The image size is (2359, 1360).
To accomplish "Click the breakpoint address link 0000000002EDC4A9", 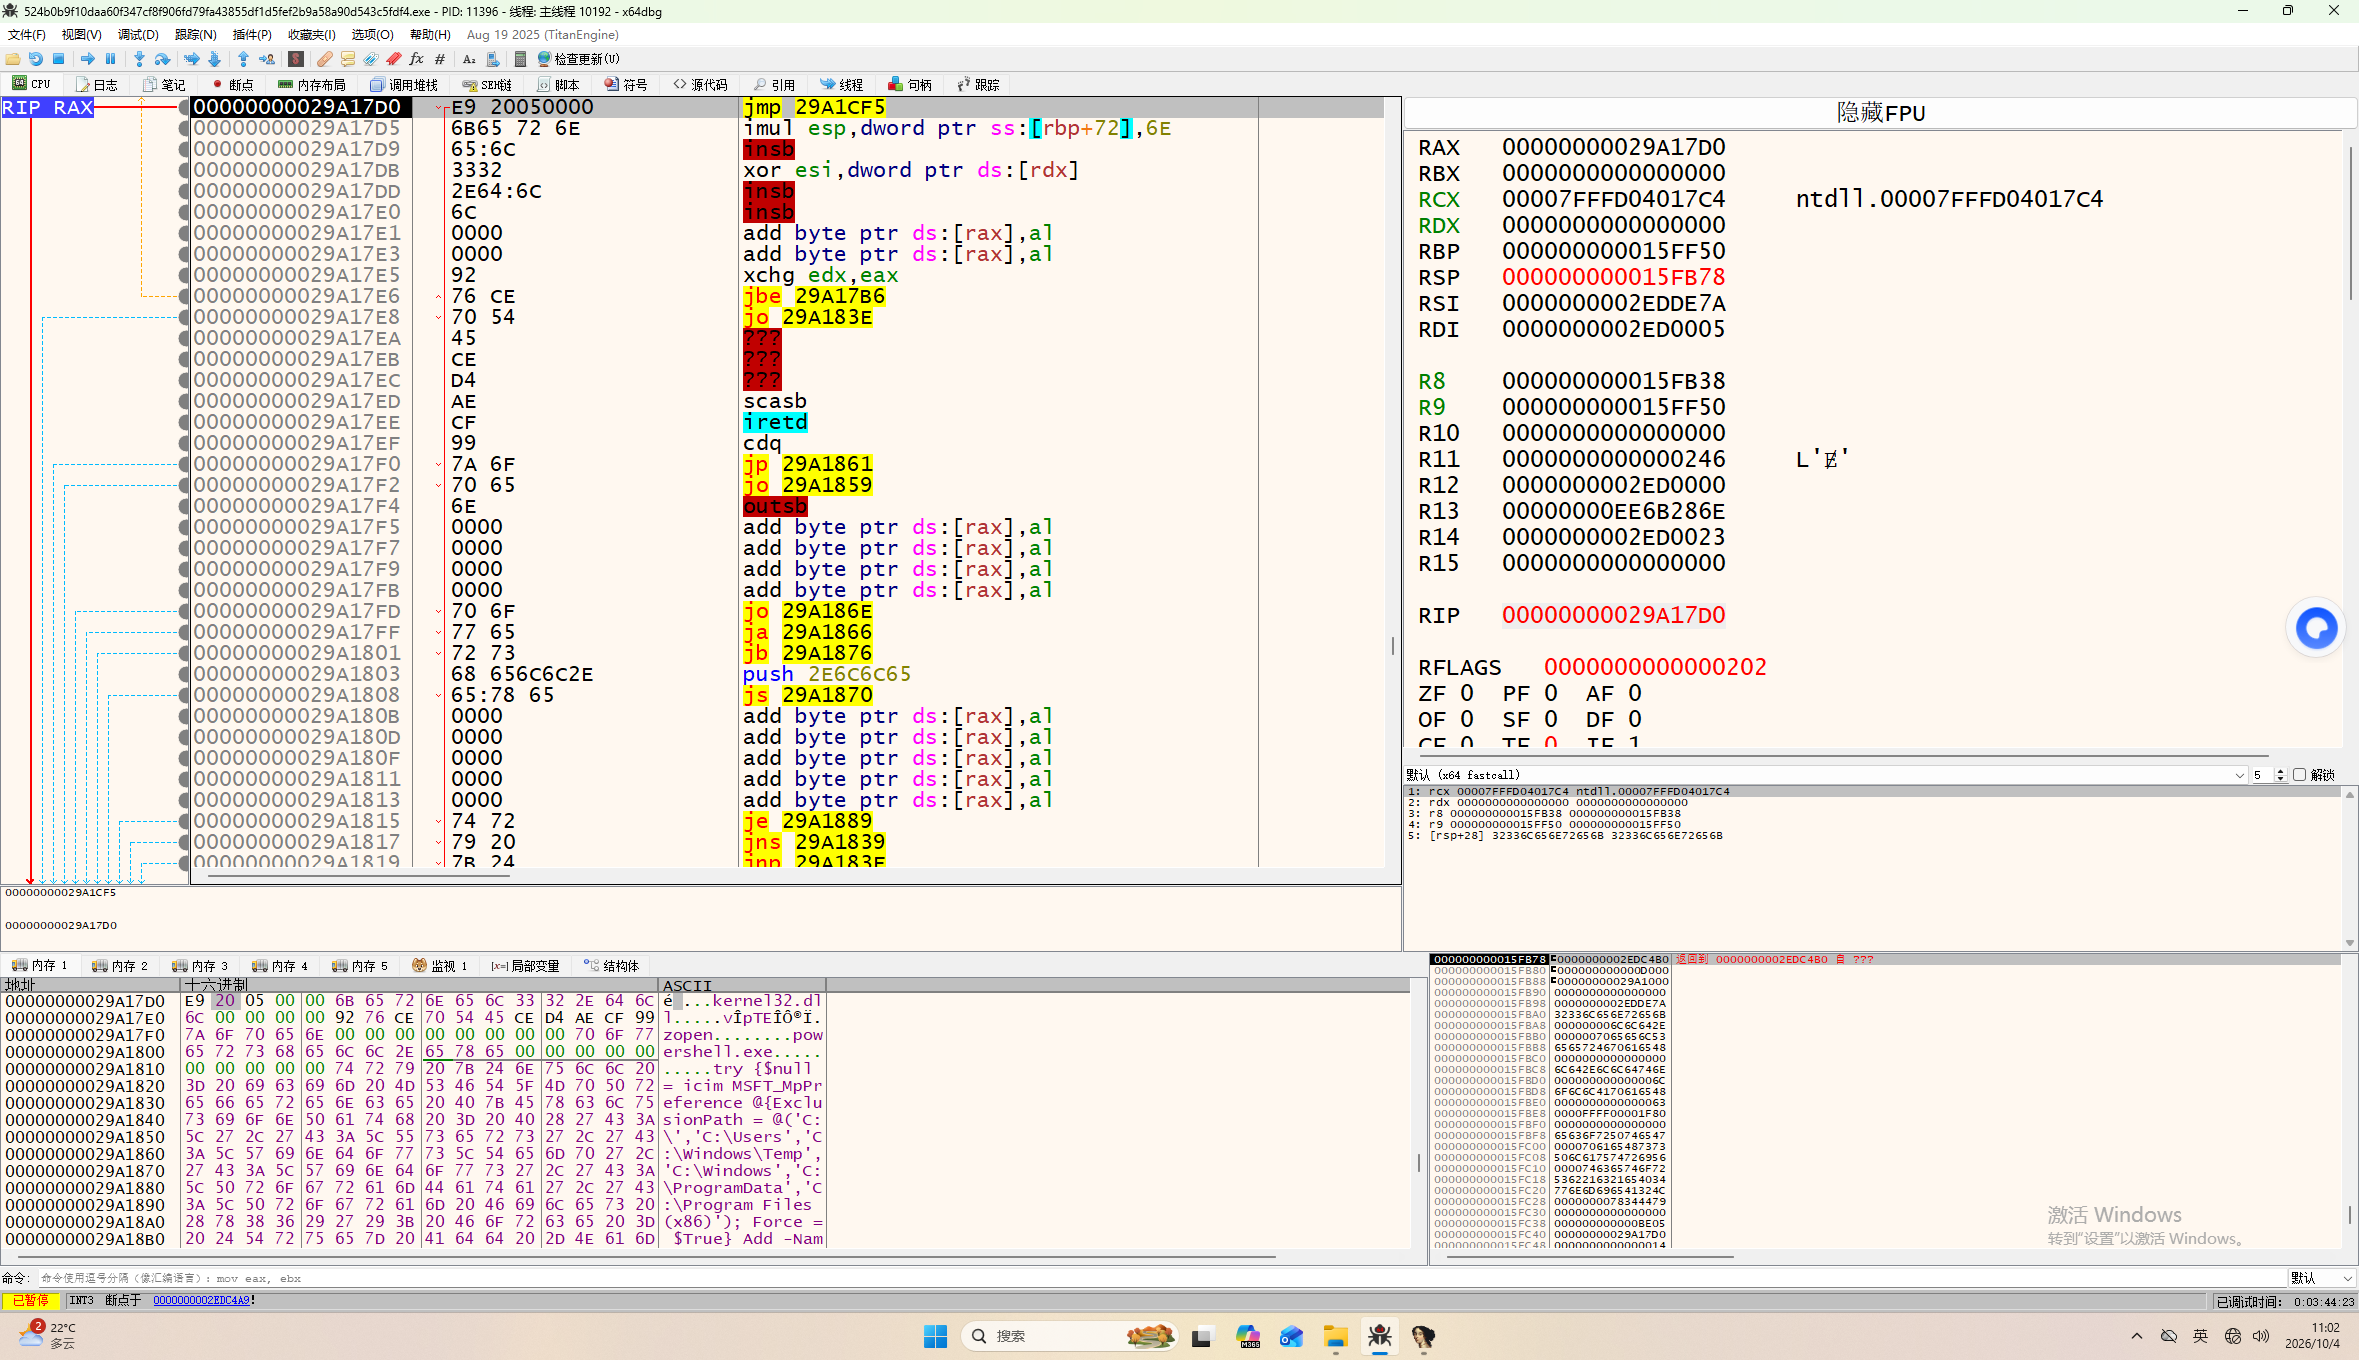I will pyautogui.click(x=201, y=1300).
